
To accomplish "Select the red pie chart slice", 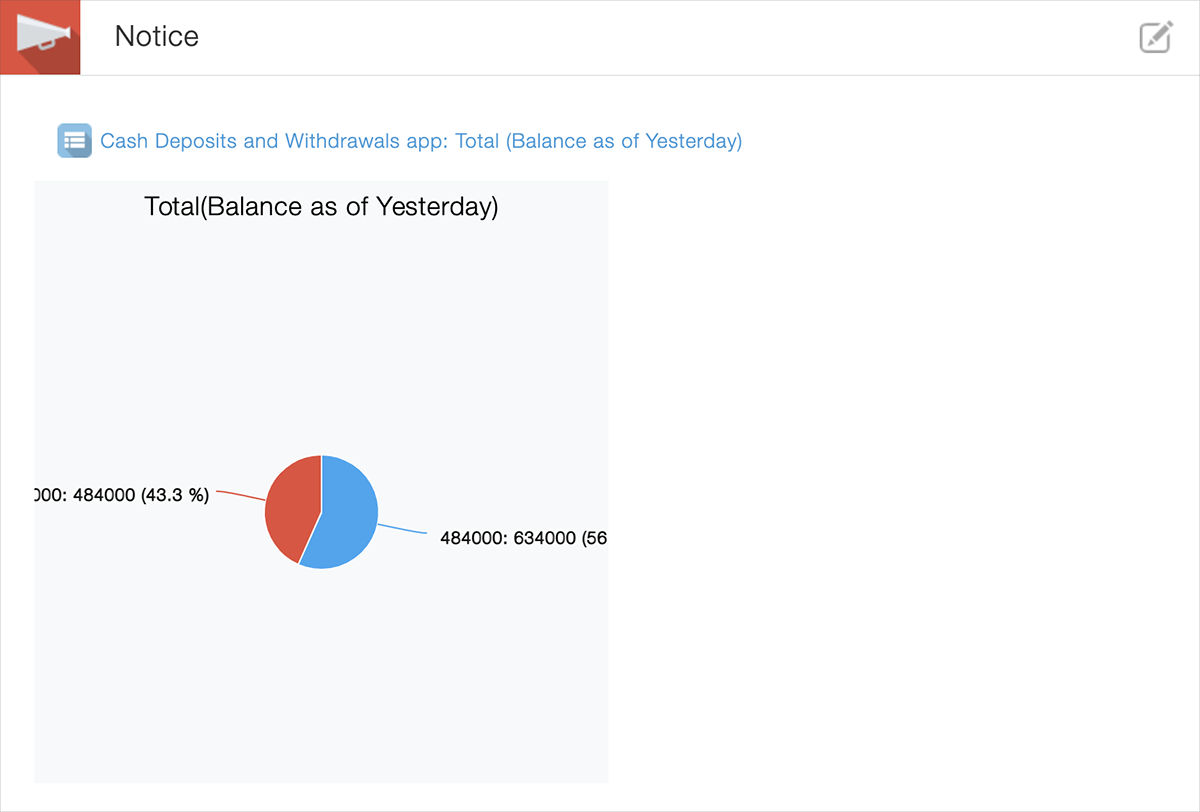I will pyautogui.click(x=293, y=510).
